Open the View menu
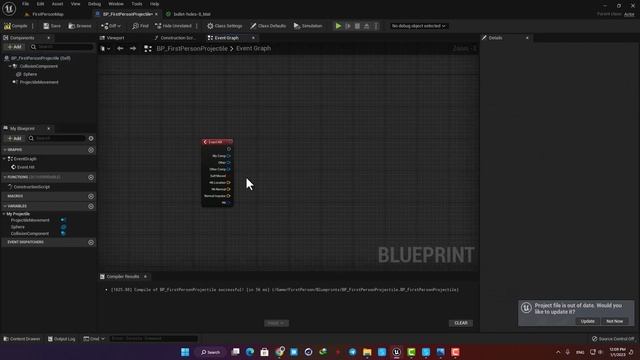This screenshot has height=360, width=640. click(76, 4)
